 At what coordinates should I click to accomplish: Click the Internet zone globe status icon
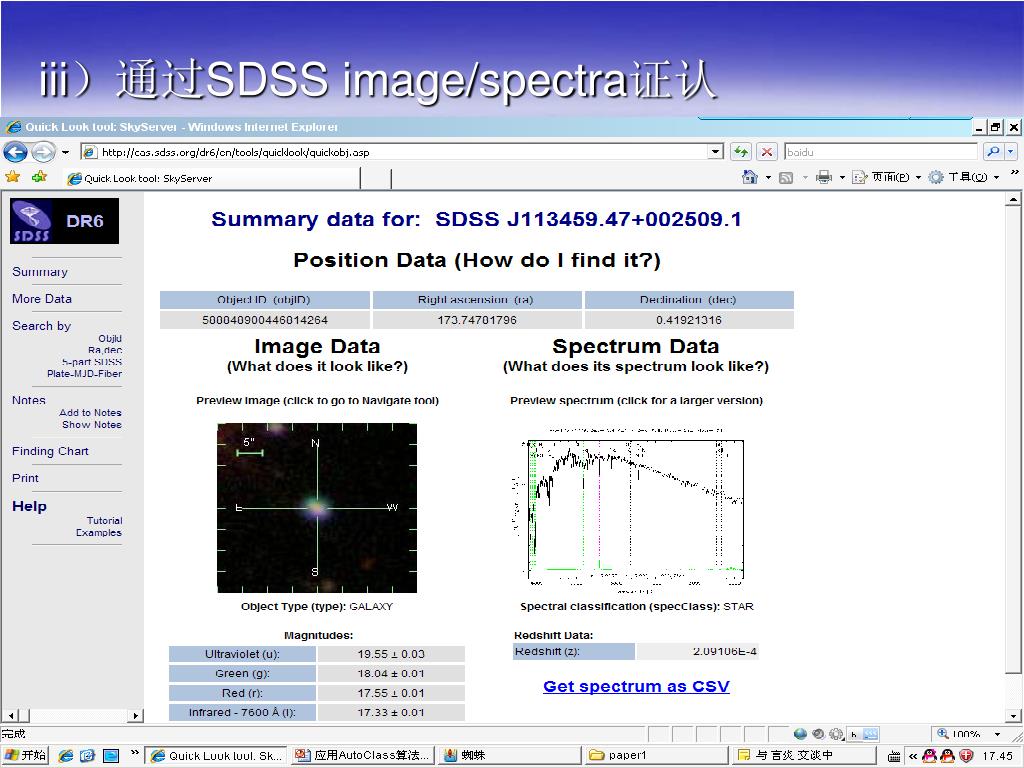click(x=800, y=734)
